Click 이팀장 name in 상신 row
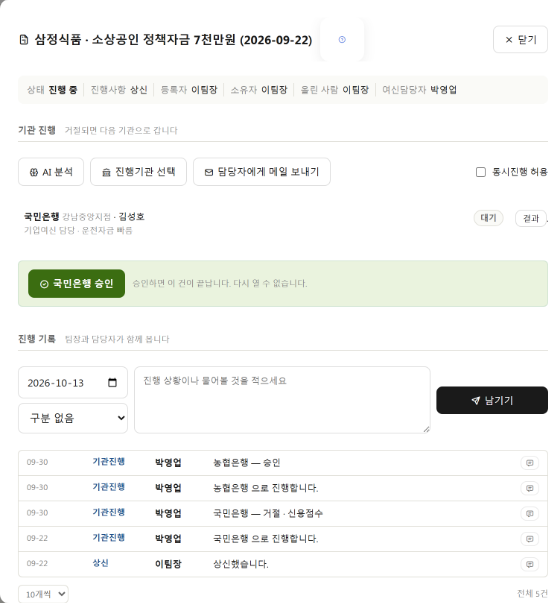548x603 pixels. pos(168,564)
